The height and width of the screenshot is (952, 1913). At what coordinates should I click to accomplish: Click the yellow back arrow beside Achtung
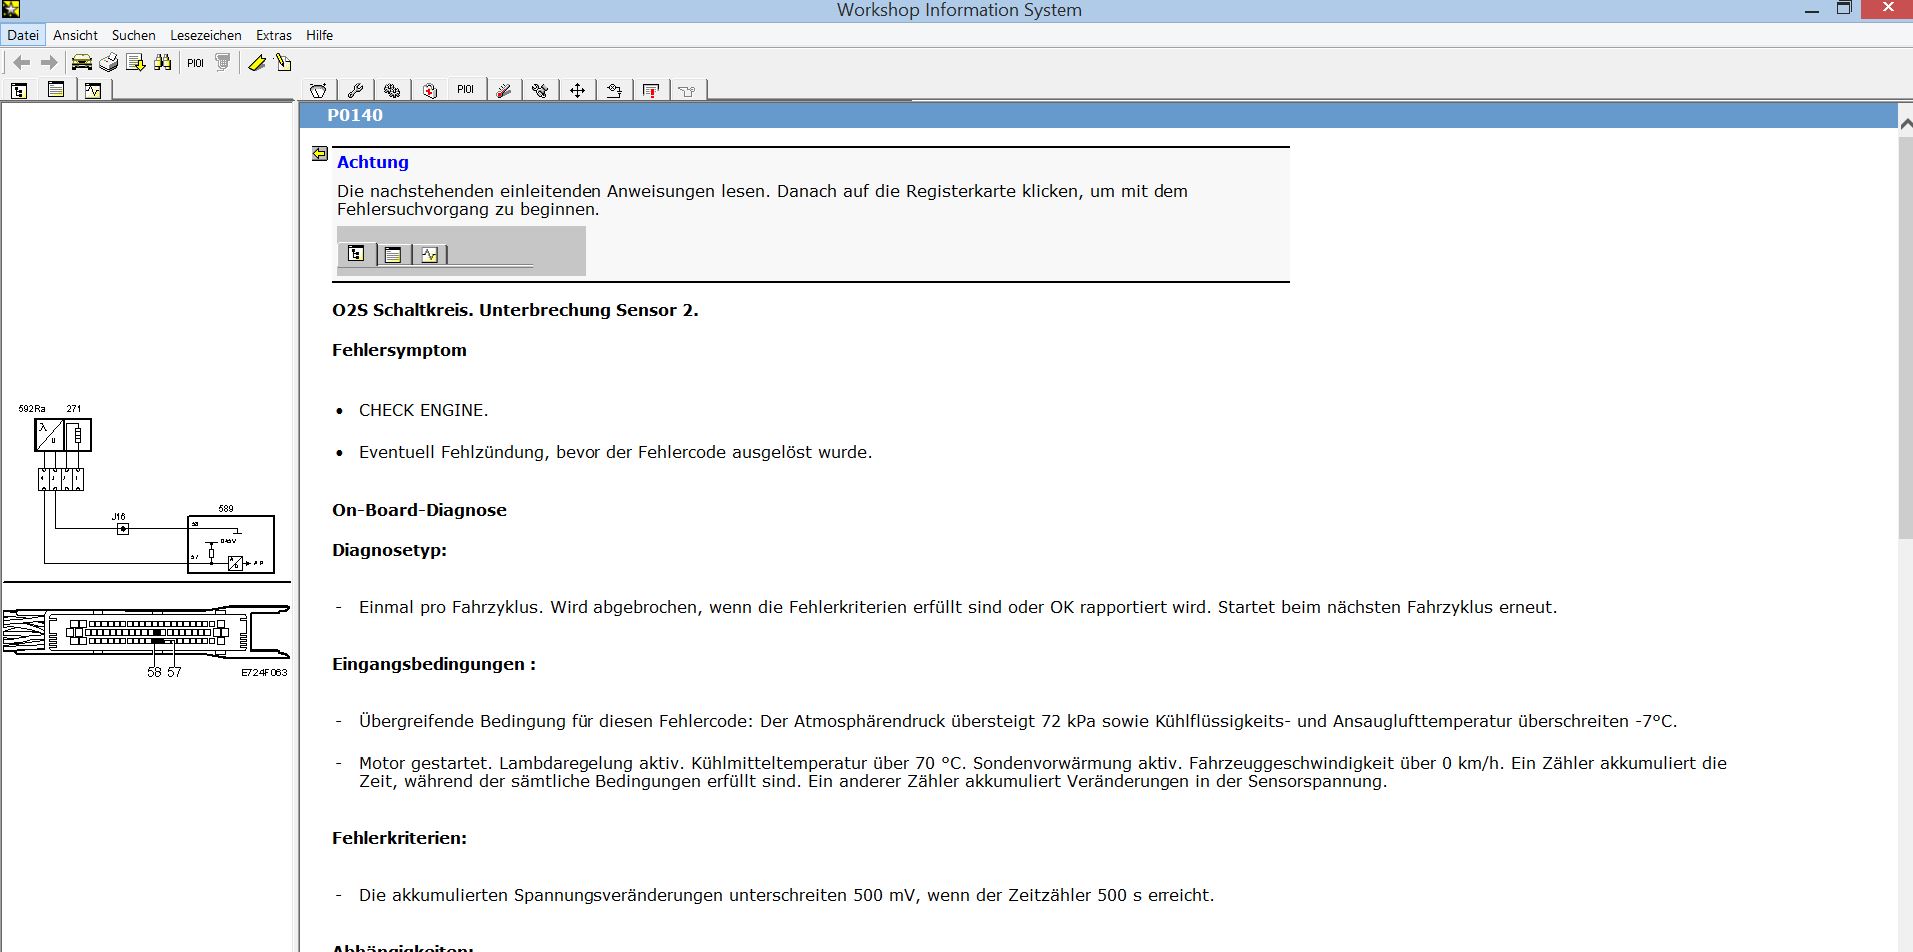click(320, 153)
